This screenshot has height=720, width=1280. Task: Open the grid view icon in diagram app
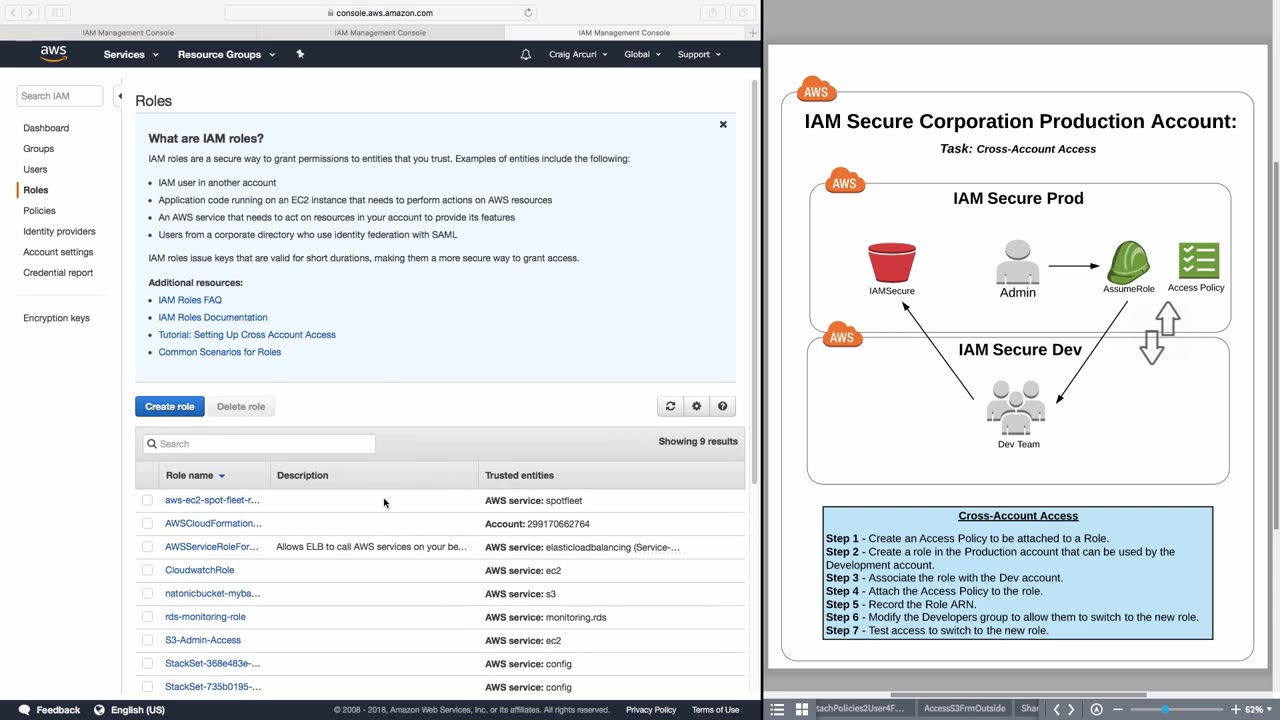tap(801, 709)
